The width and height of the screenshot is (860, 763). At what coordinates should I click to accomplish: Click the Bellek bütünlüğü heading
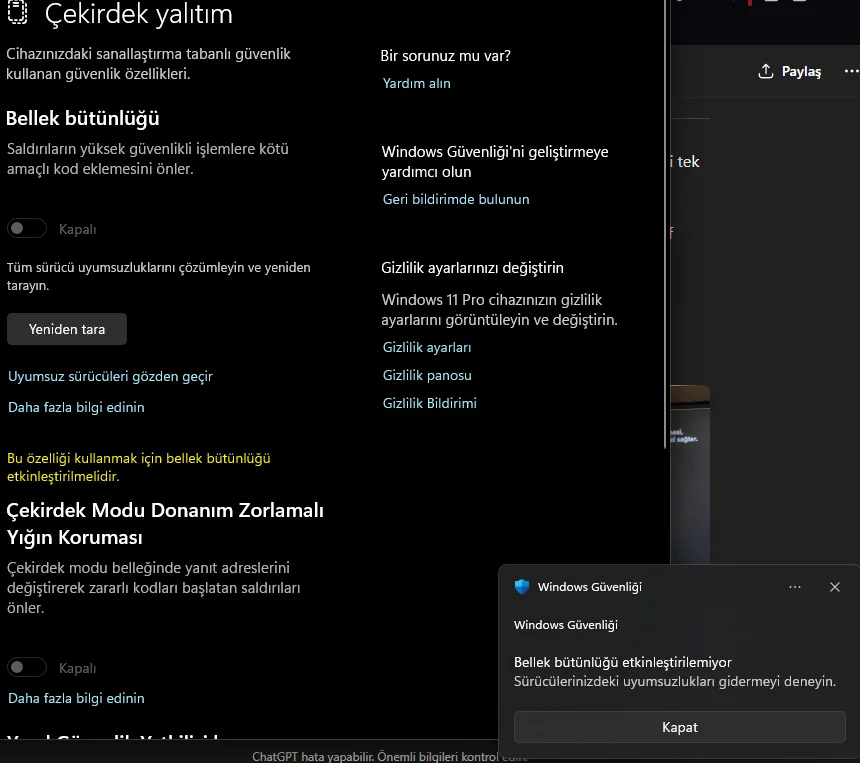coord(83,118)
